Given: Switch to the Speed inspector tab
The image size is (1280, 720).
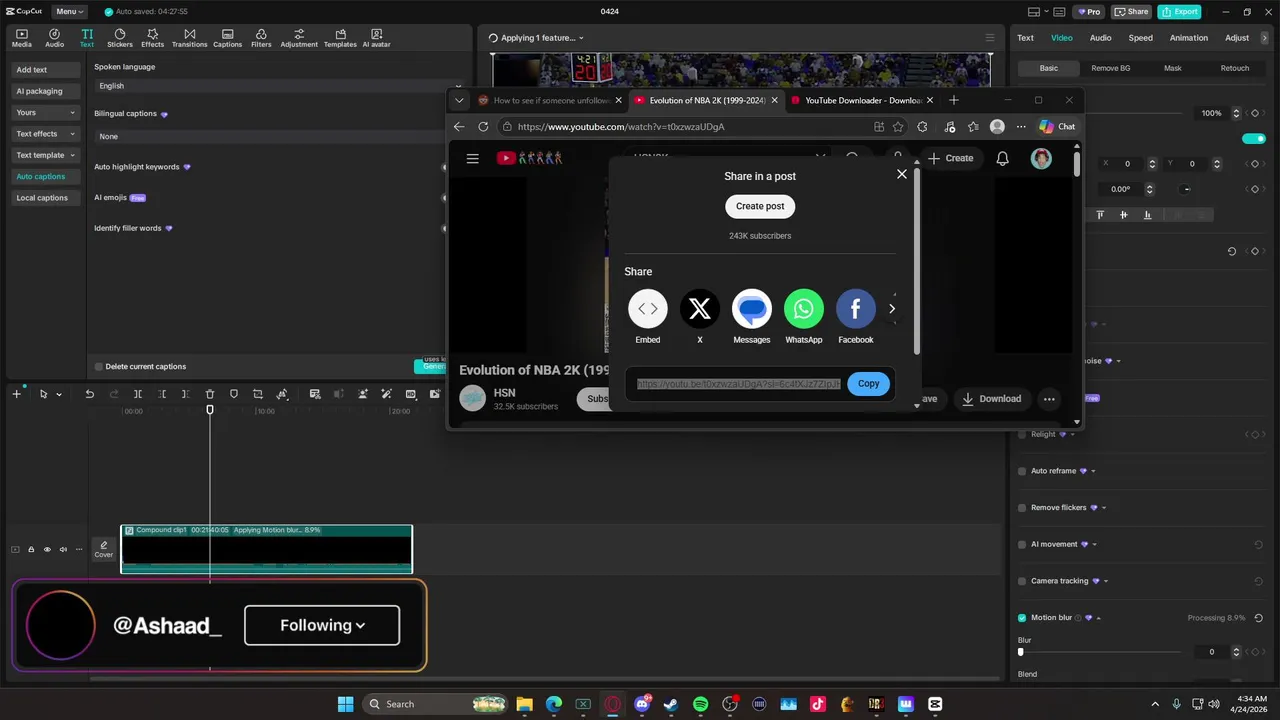Looking at the screenshot, I should pos(1140,38).
